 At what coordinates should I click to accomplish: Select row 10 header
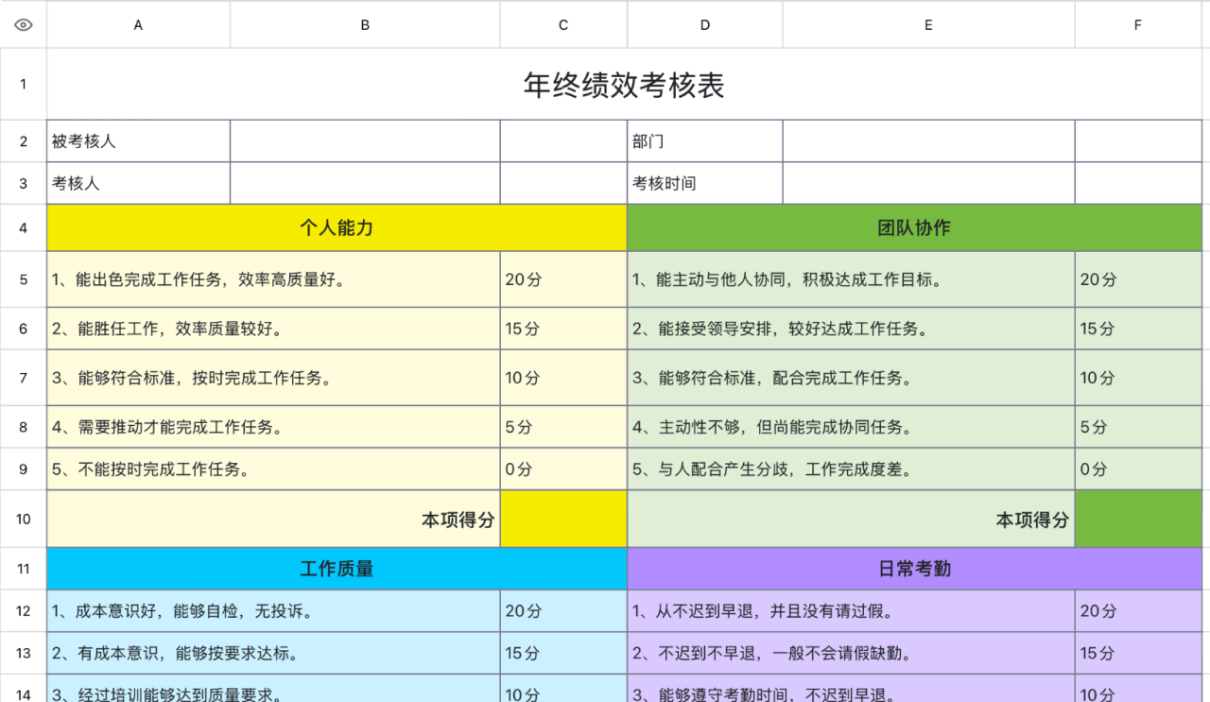[x=23, y=519]
